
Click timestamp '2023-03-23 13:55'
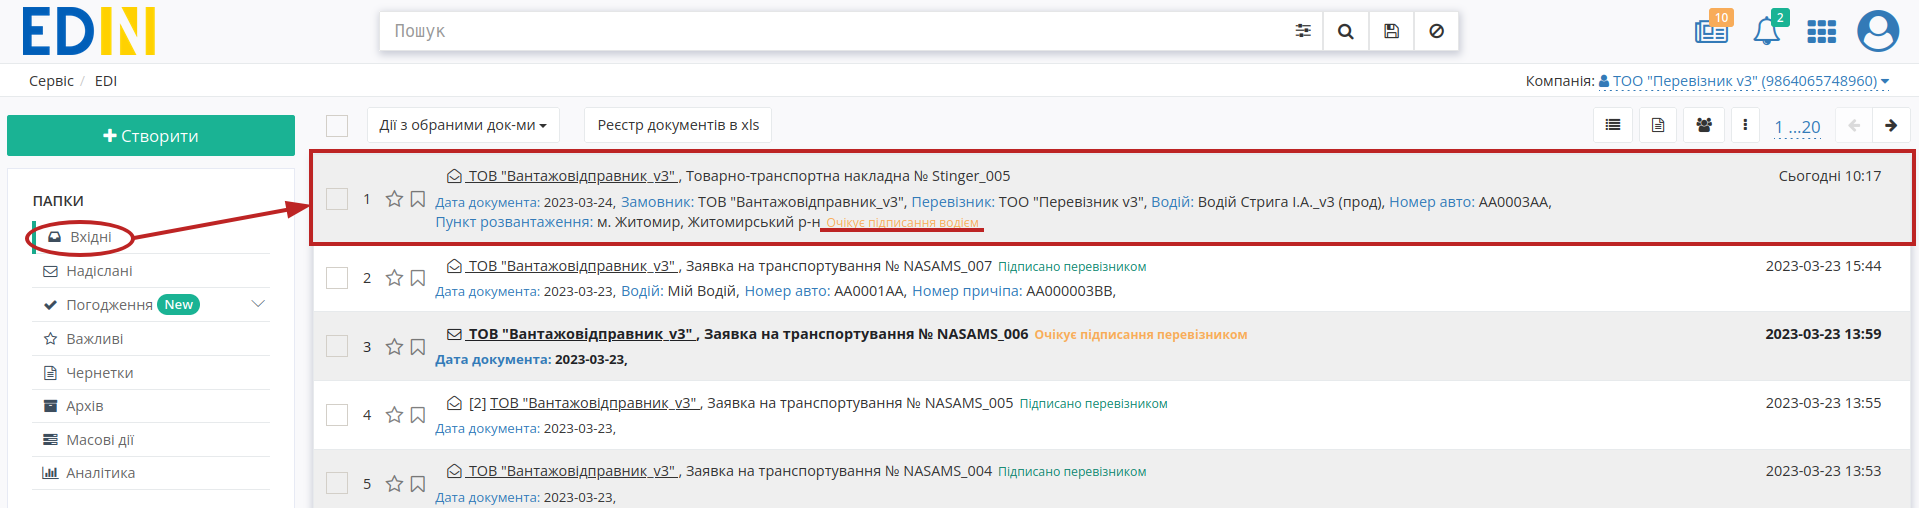coord(1823,403)
